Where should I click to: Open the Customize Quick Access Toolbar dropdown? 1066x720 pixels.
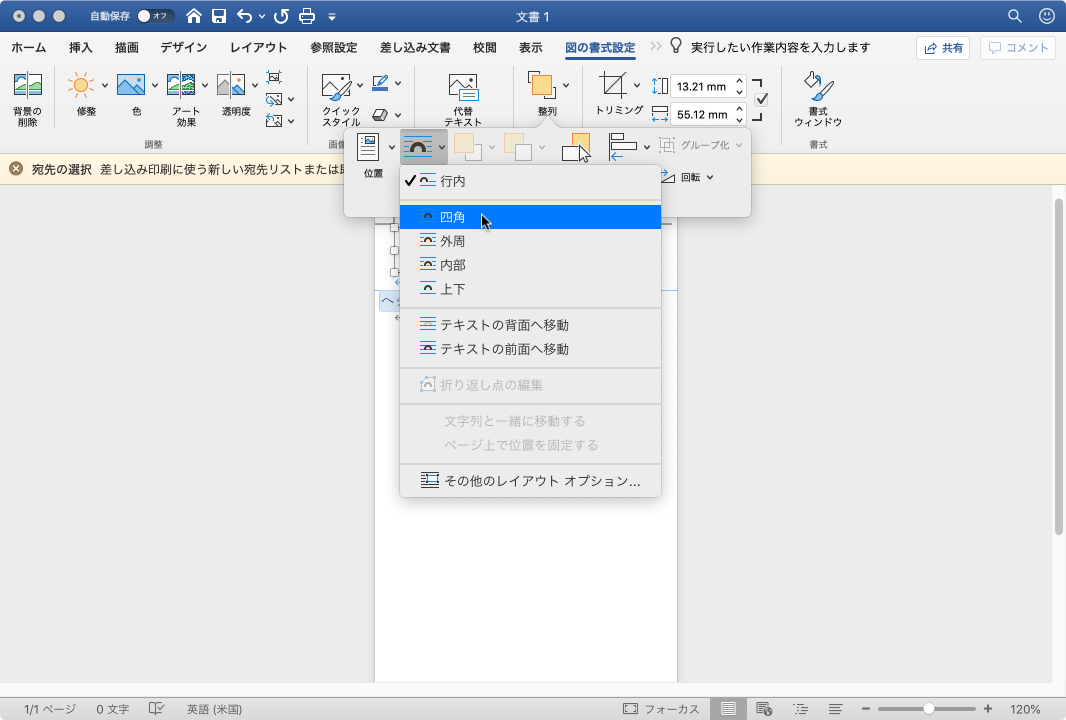click(x=332, y=16)
